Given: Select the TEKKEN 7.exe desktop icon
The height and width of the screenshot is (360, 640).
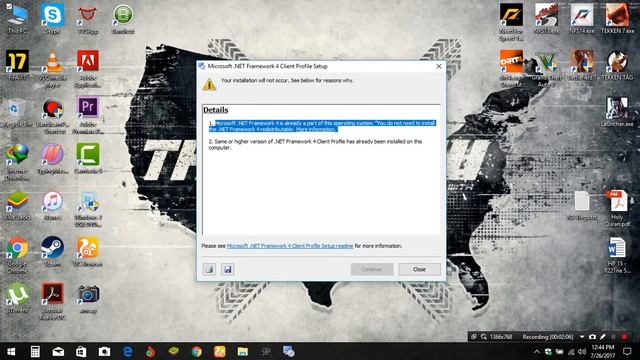Looking at the screenshot, I should click(x=617, y=18).
